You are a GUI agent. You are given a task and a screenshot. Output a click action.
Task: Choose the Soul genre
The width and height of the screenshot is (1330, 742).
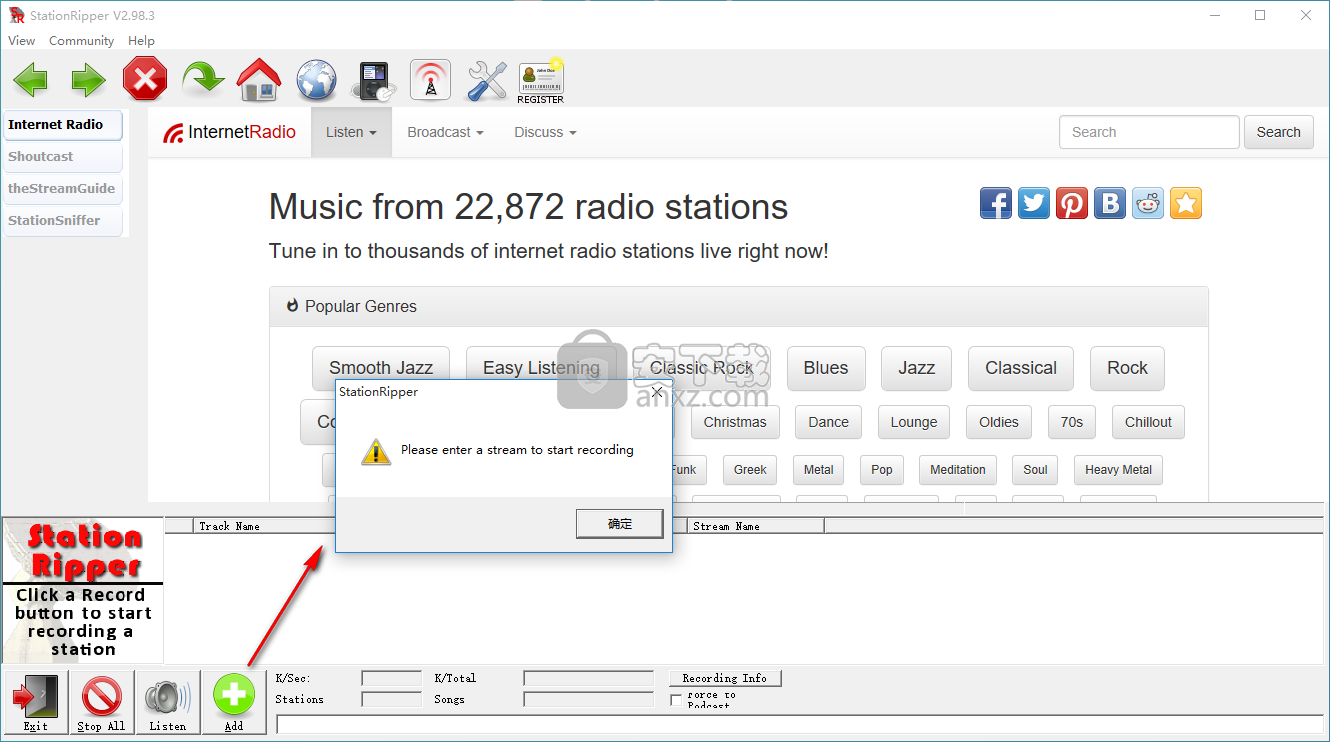(x=1035, y=470)
